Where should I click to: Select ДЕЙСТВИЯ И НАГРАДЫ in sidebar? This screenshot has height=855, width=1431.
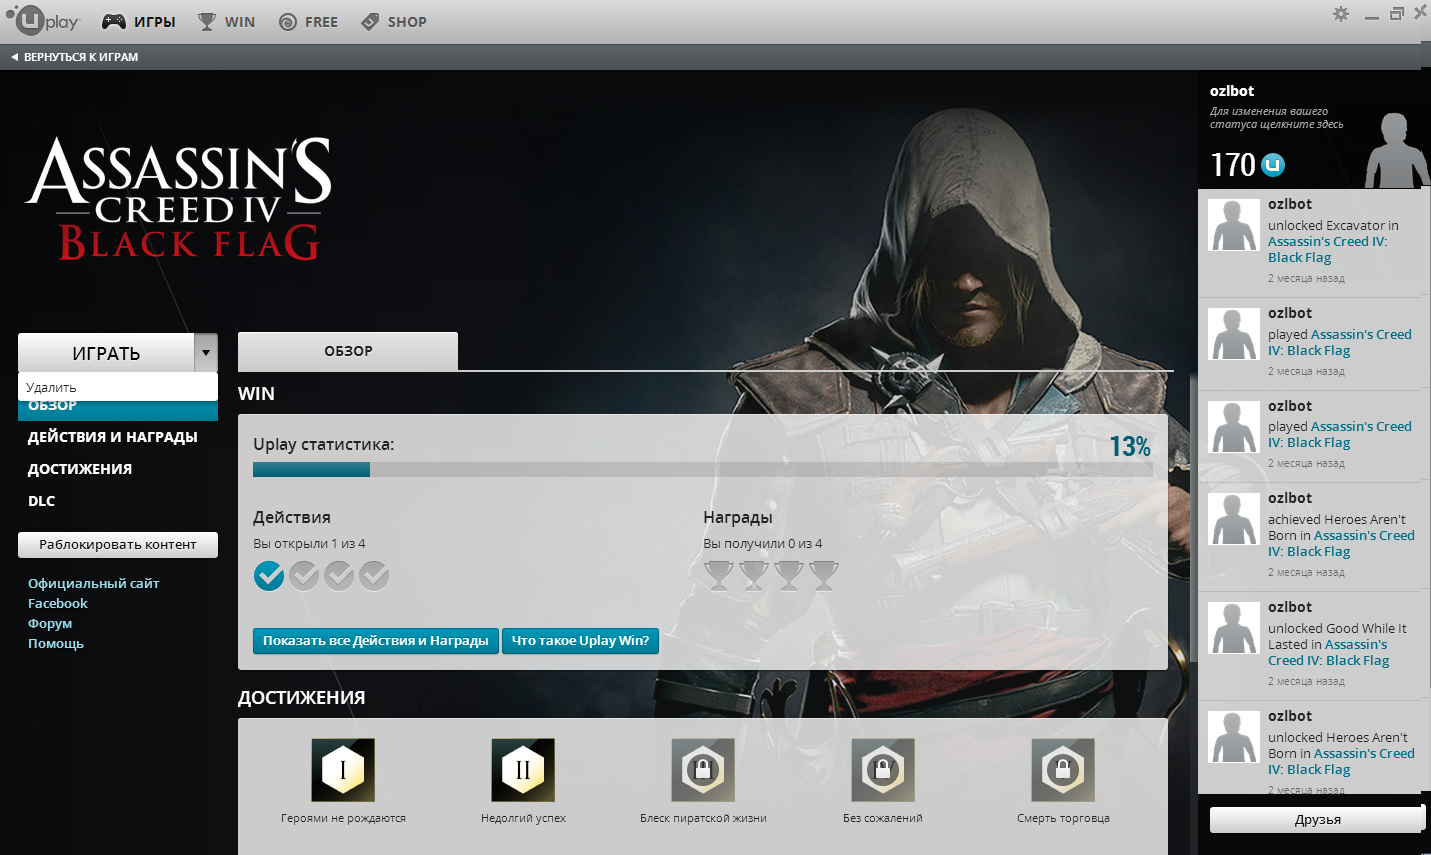112,437
